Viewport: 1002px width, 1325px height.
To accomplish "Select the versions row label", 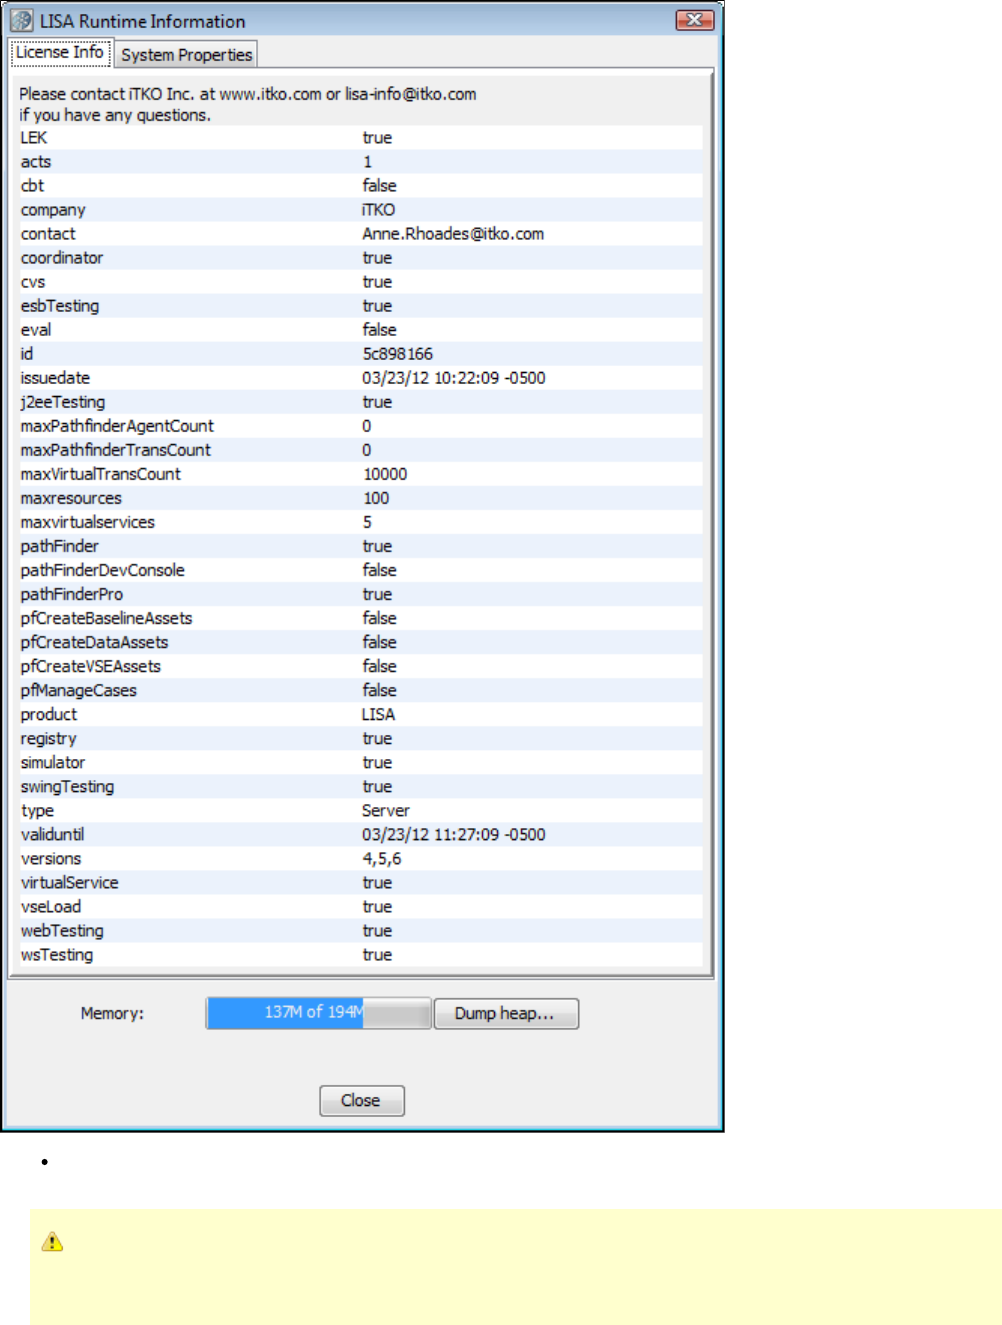I will click(x=51, y=858).
